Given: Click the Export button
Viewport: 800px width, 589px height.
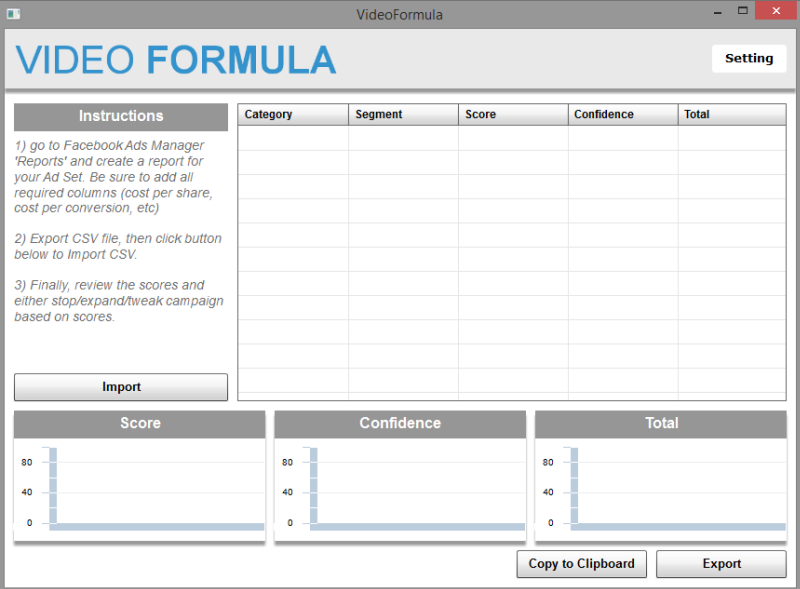Looking at the screenshot, I should click(x=721, y=563).
